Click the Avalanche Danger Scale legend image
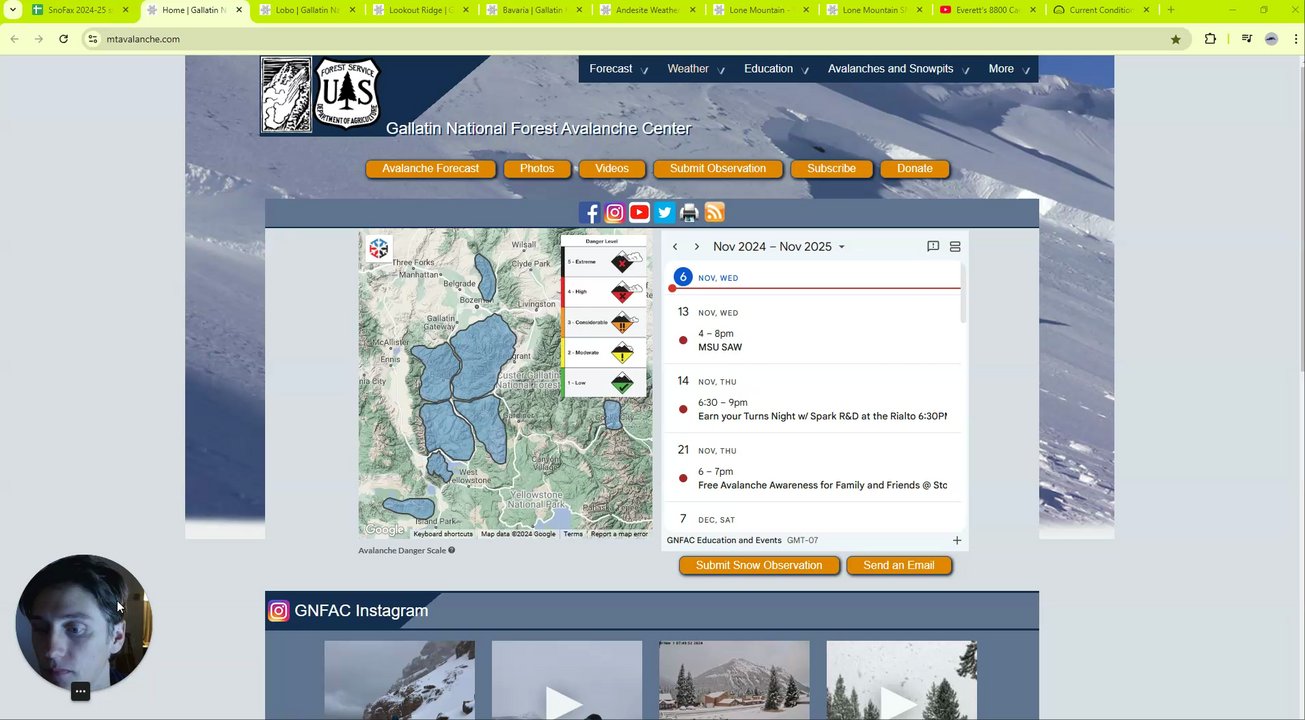Screen dimensions: 1305x720 [x=605, y=316]
